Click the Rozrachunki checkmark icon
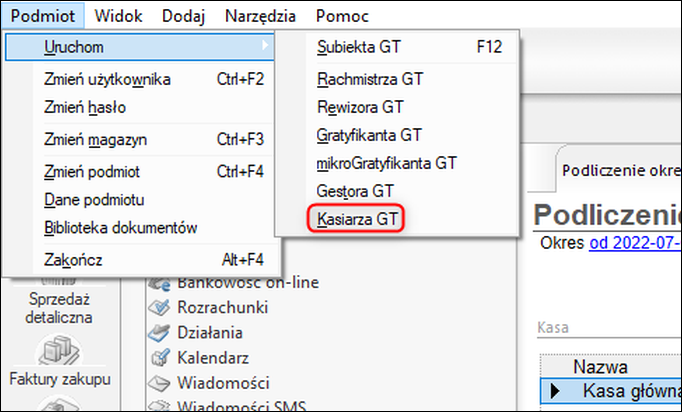Image resolution: width=682 pixels, height=412 pixels. pos(157,308)
